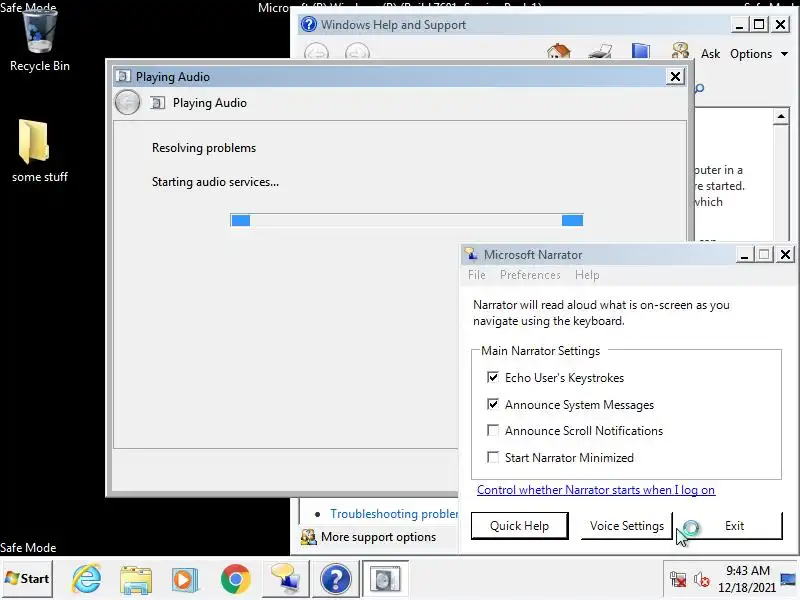This screenshot has height=600, width=800.
Task: Click More support options
Action: point(379,537)
